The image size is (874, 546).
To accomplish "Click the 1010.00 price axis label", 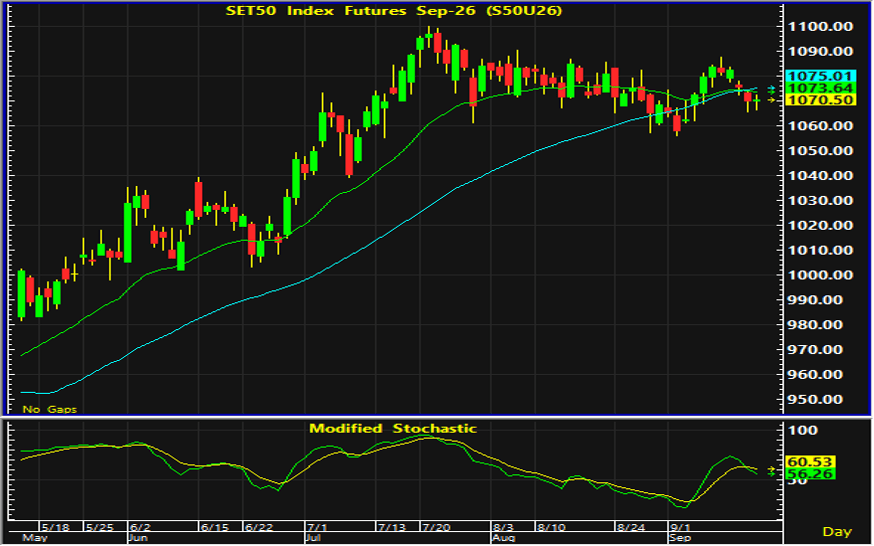I will [x=820, y=250].
